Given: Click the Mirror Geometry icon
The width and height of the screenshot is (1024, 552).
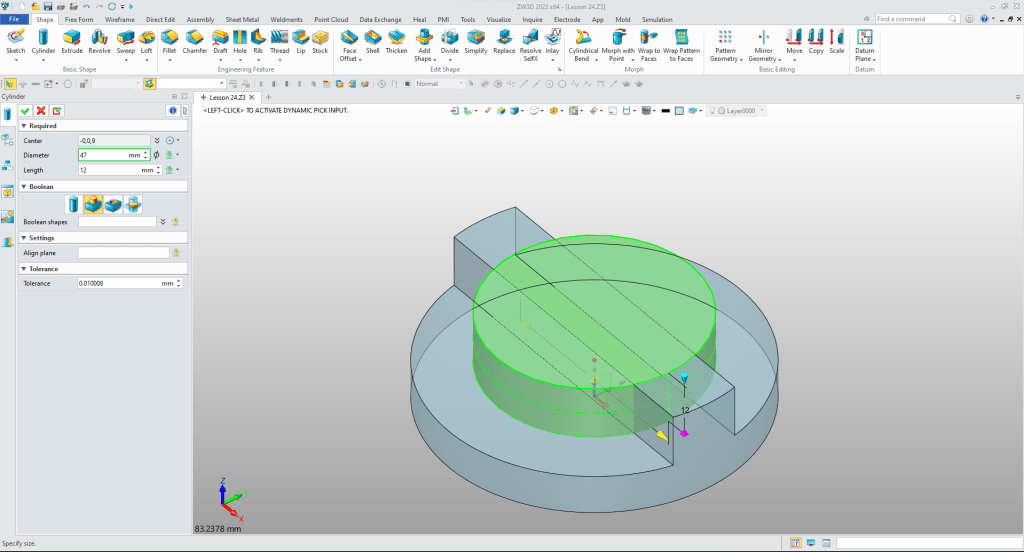Looking at the screenshot, I should click(x=762, y=38).
